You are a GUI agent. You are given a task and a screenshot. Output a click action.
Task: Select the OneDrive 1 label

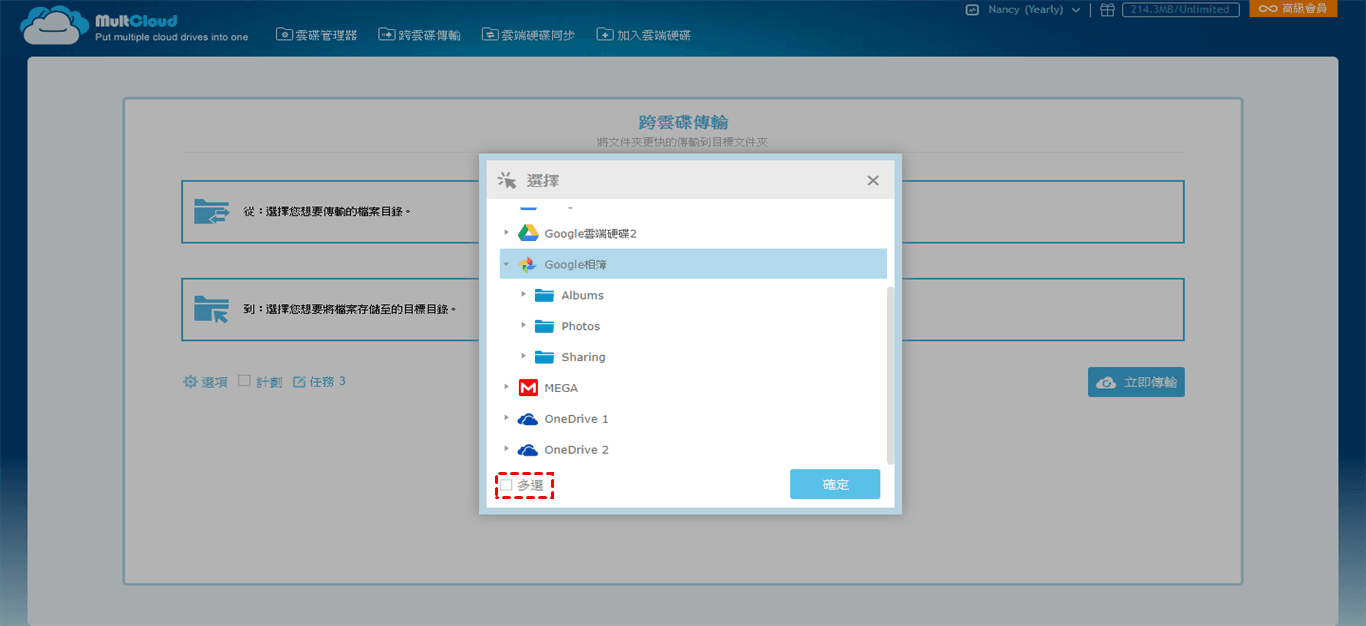[576, 419]
